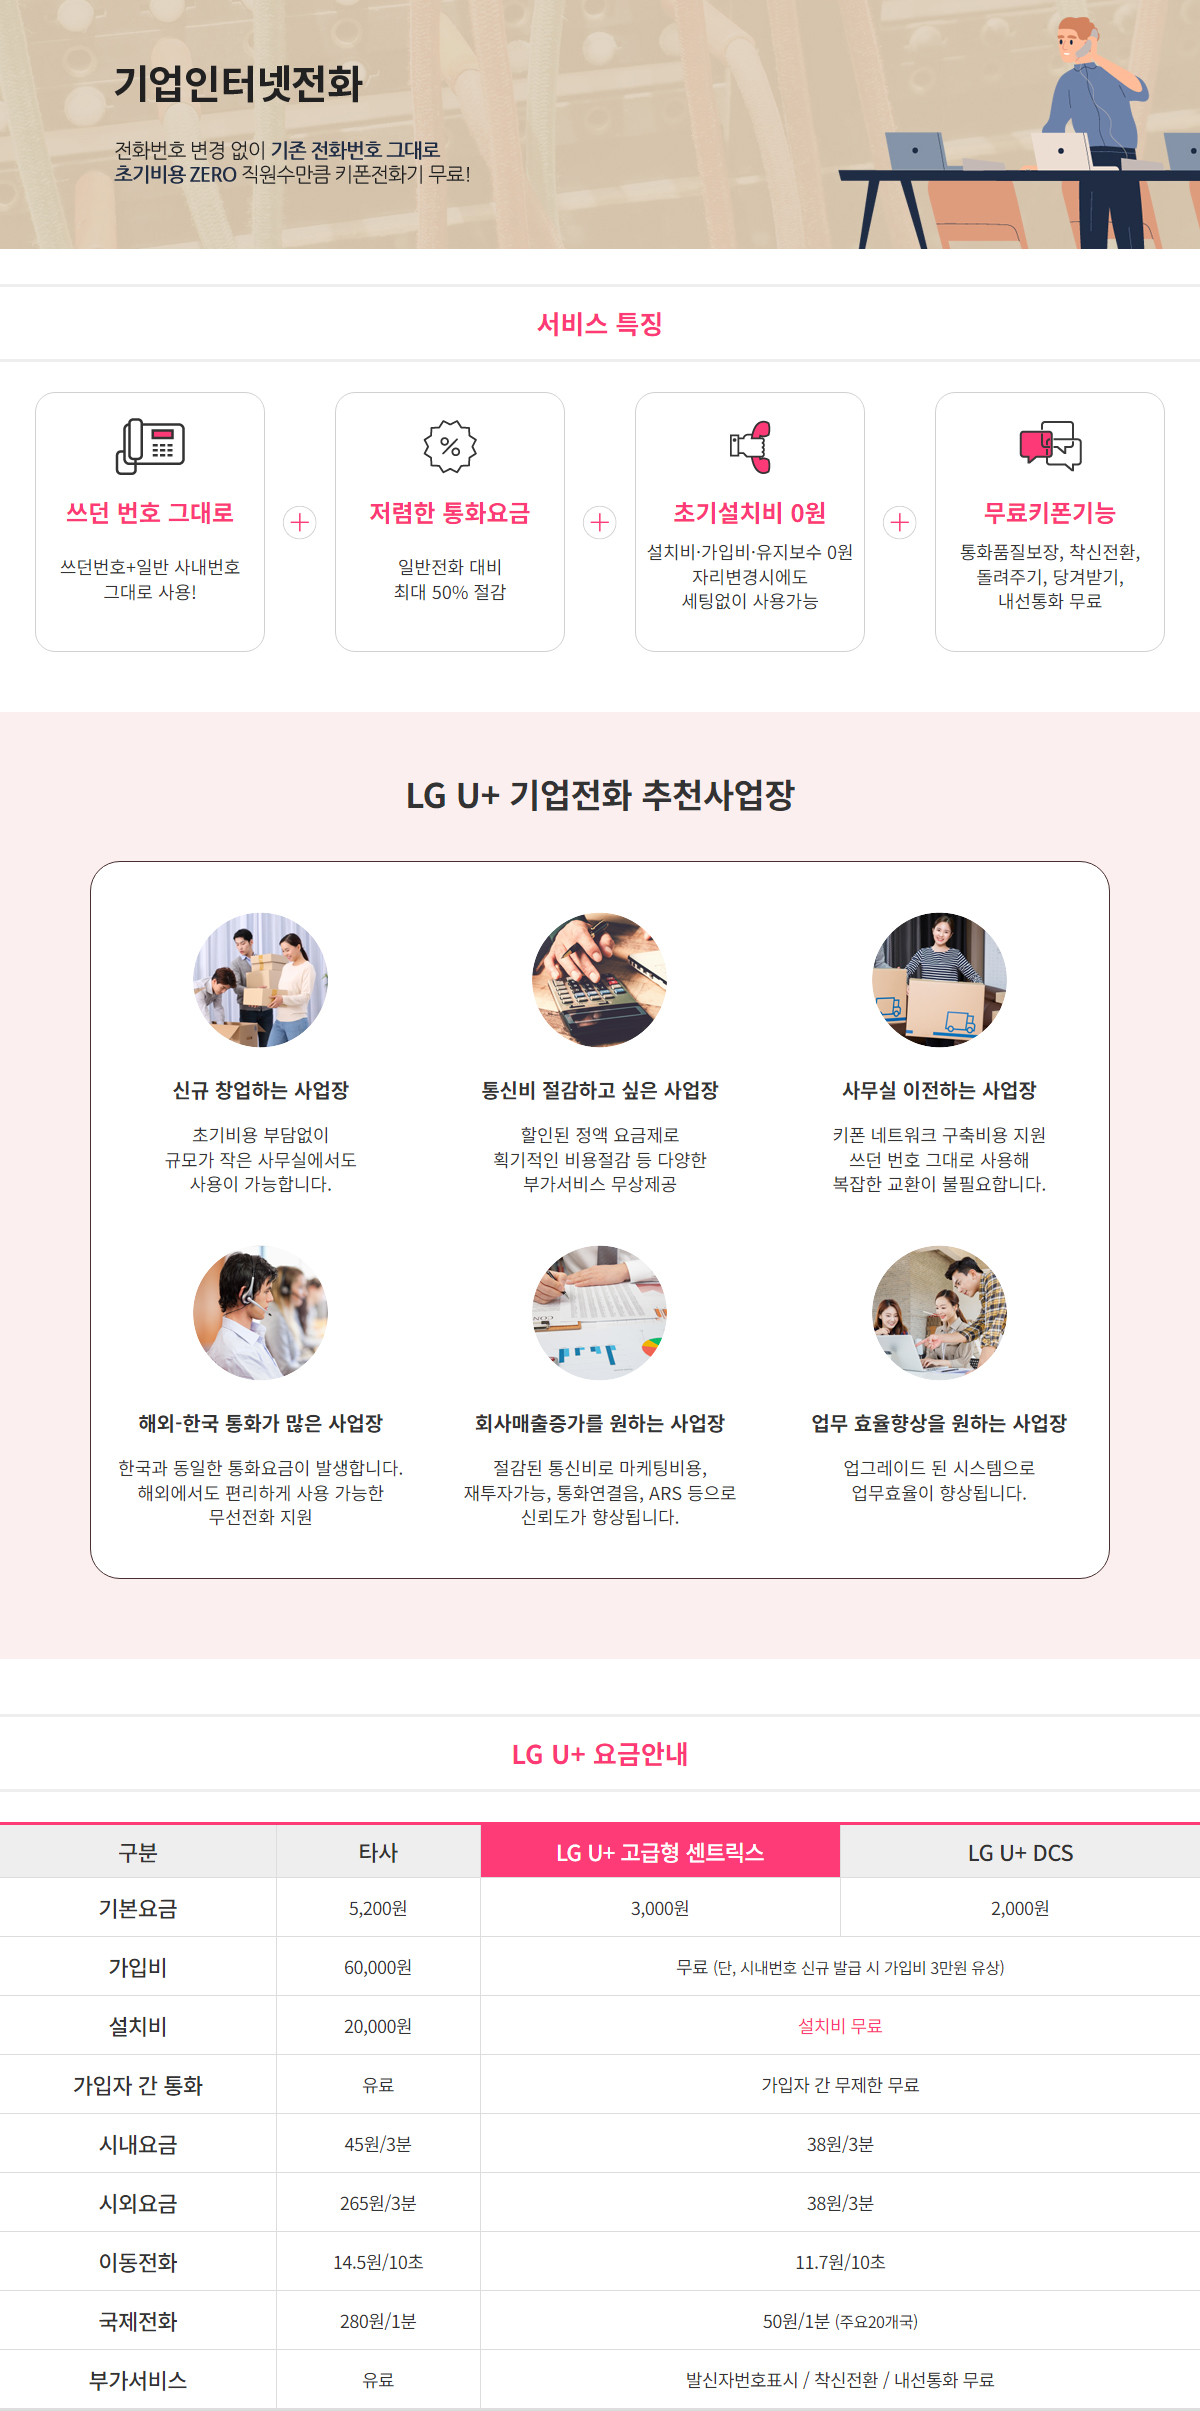Click the plus icon after 저렴한 통화요금 card
1200x2411 pixels.
[x=600, y=522]
